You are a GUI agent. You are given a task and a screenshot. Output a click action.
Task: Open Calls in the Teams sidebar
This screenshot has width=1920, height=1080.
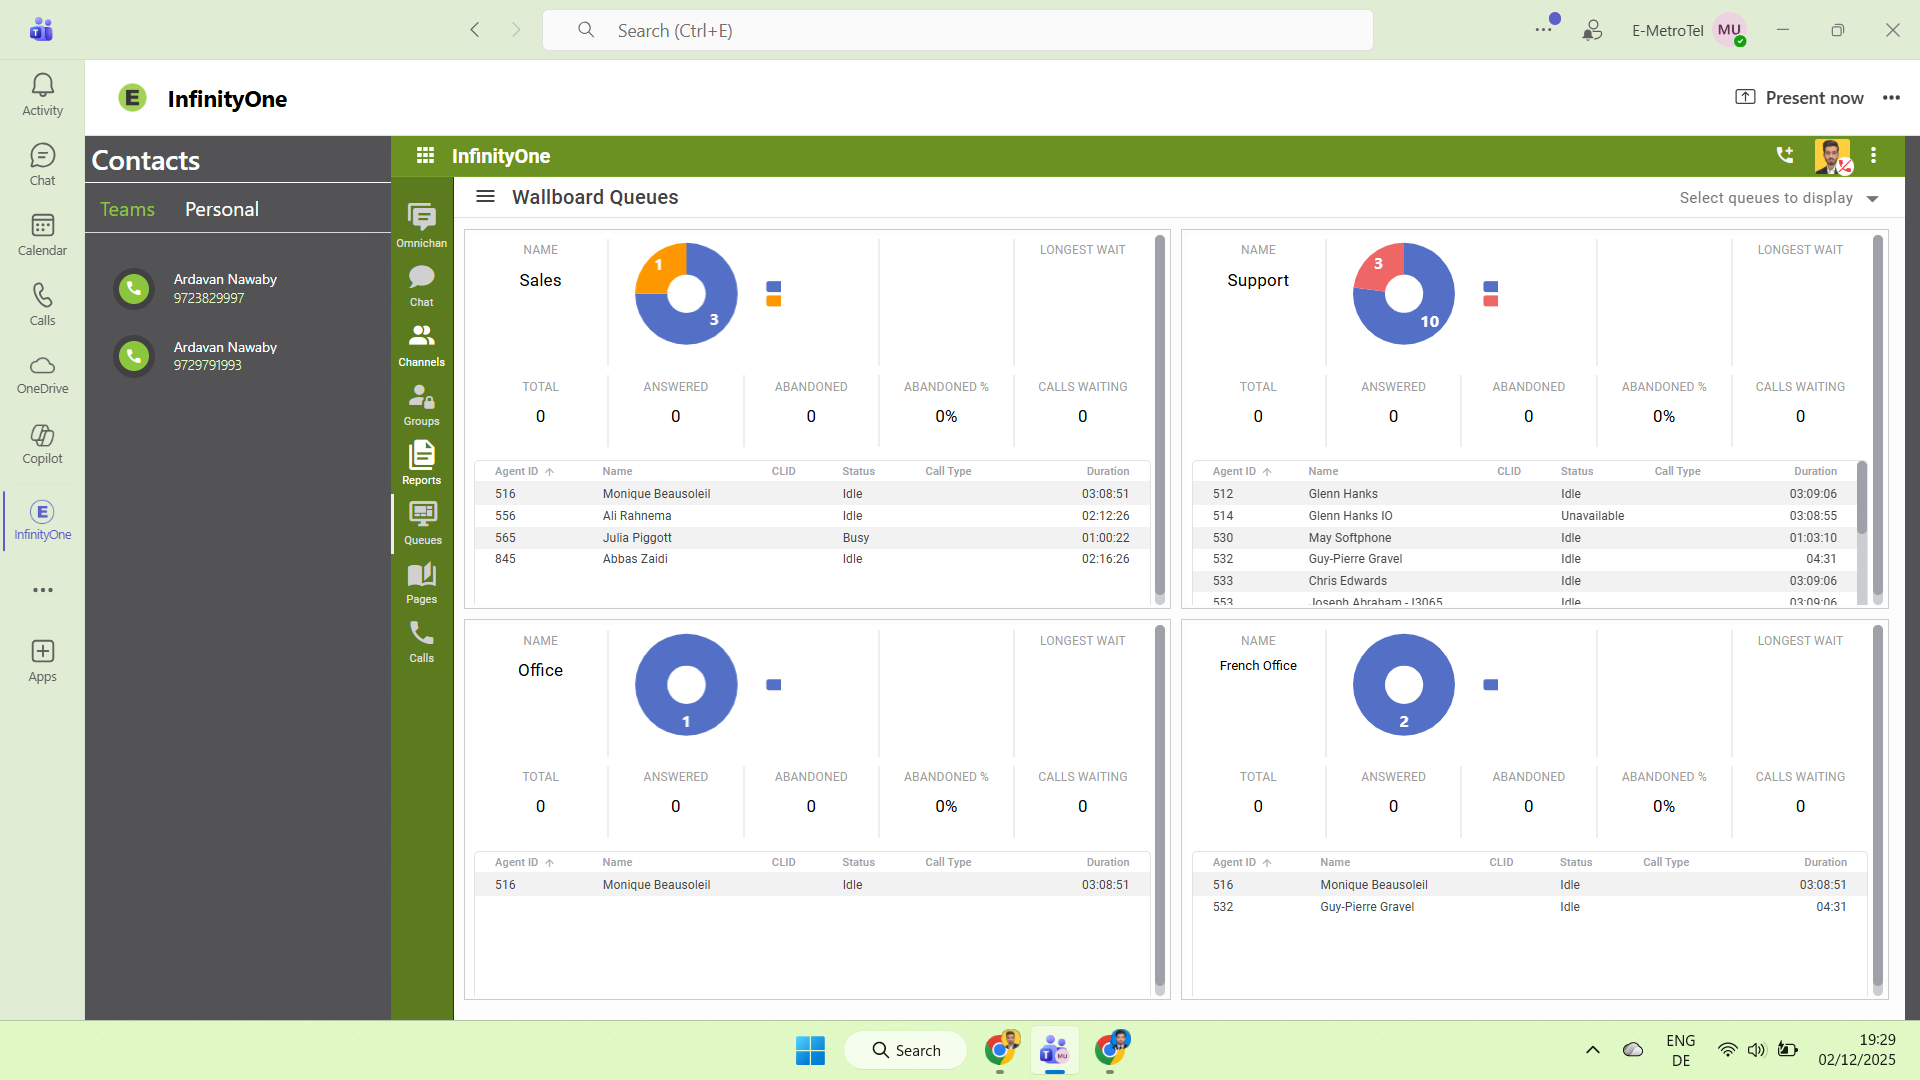[x=42, y=305]
